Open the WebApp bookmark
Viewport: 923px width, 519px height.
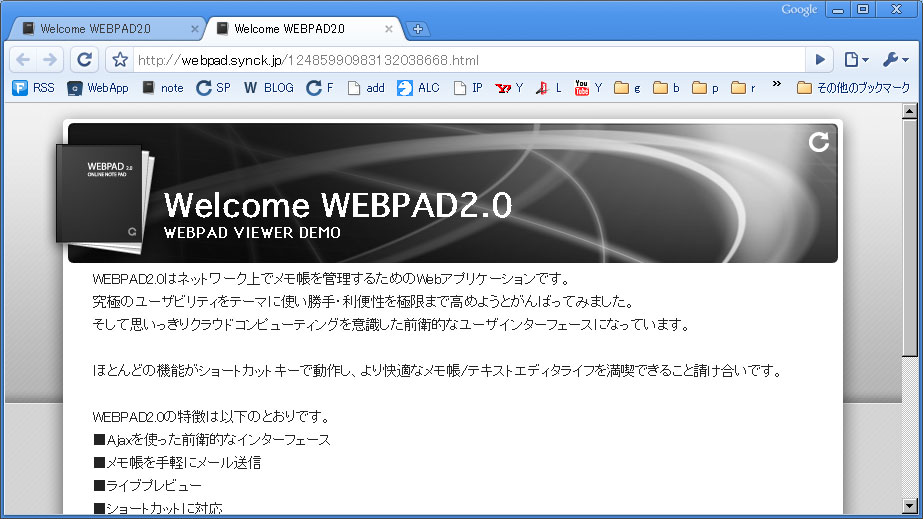tap(98, 88)
